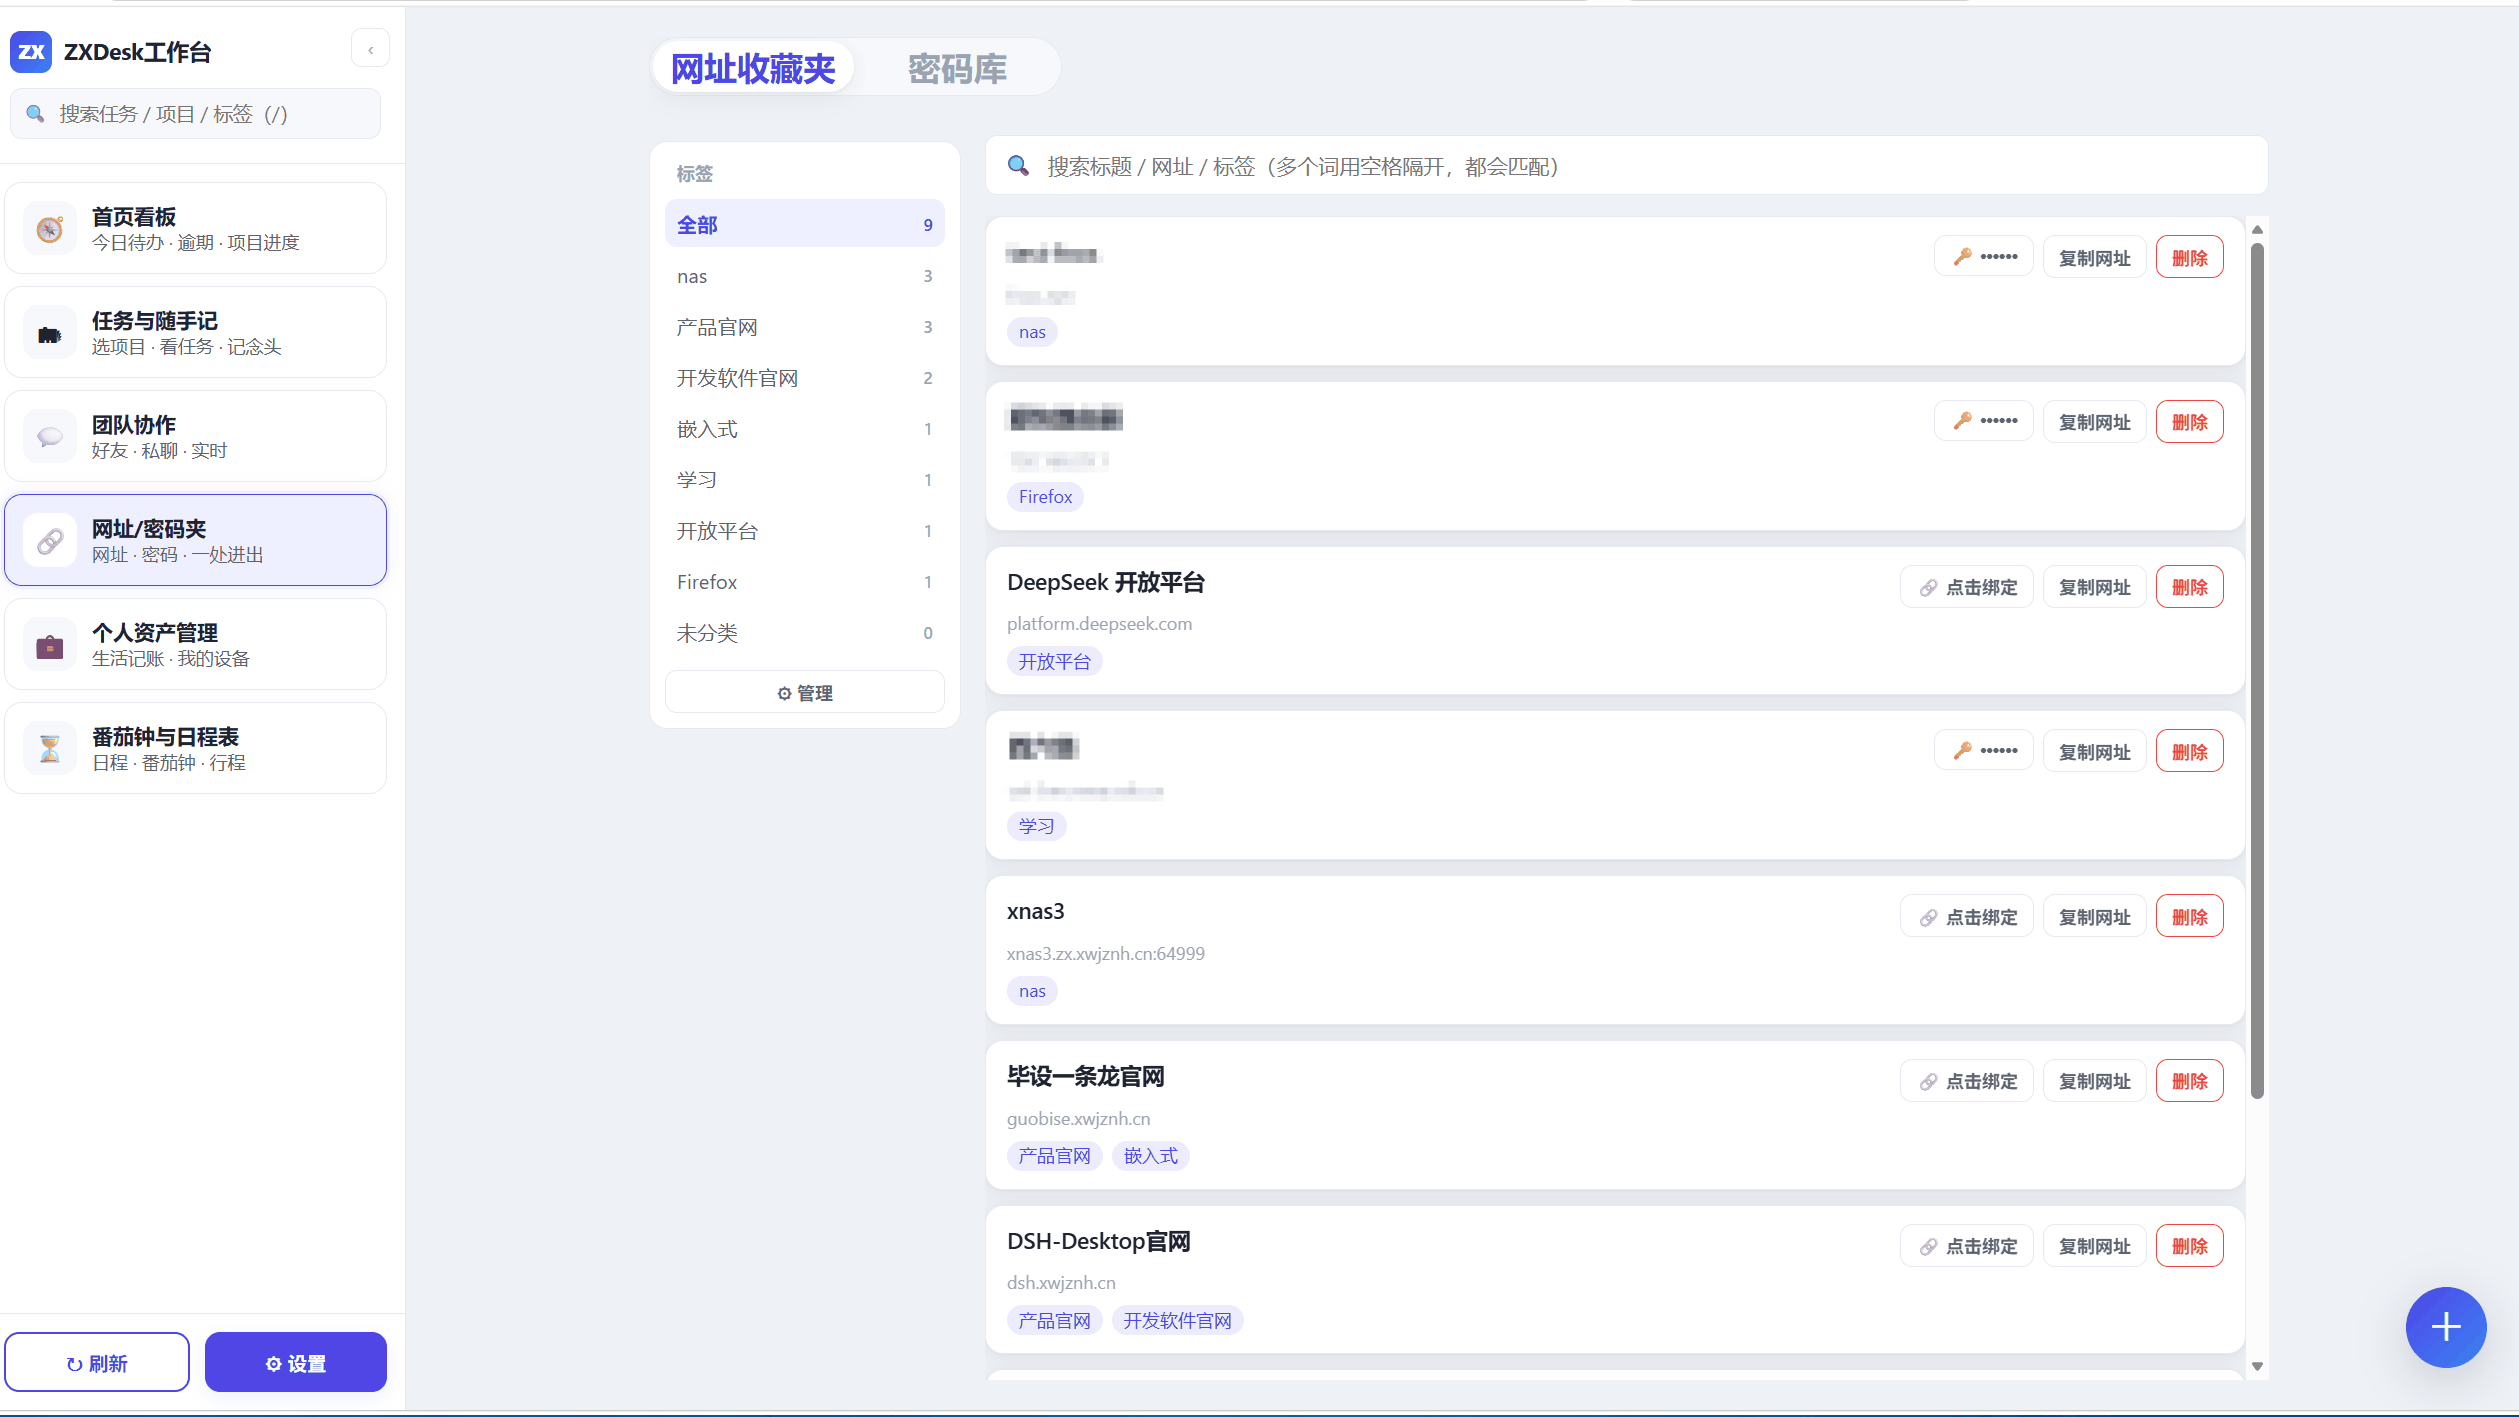Collapse the sidebar with the chevron button
The image size is (2519, 1417).
371,49
